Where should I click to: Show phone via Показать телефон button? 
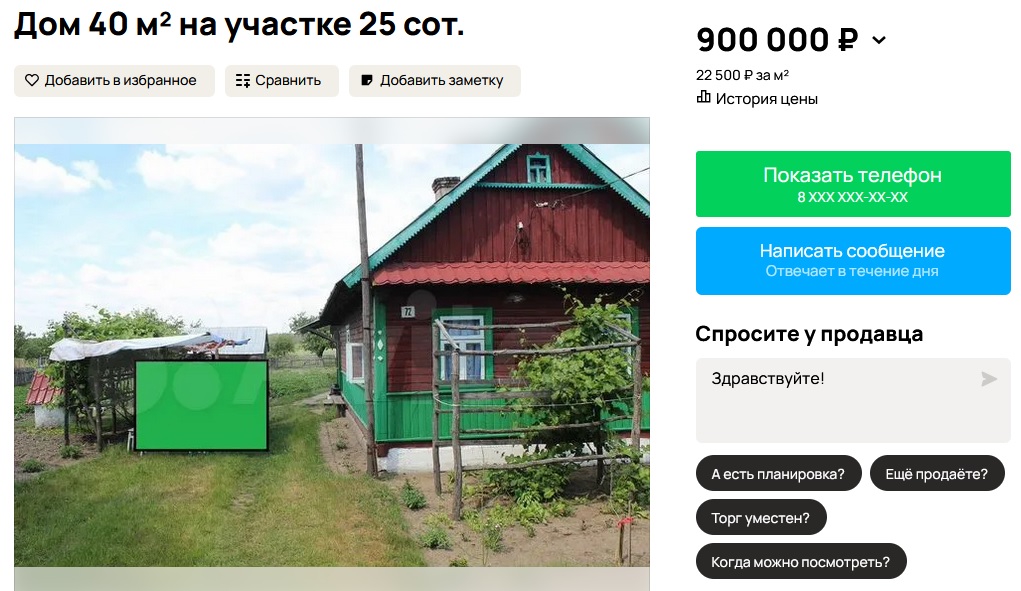[x=853, y=184]
